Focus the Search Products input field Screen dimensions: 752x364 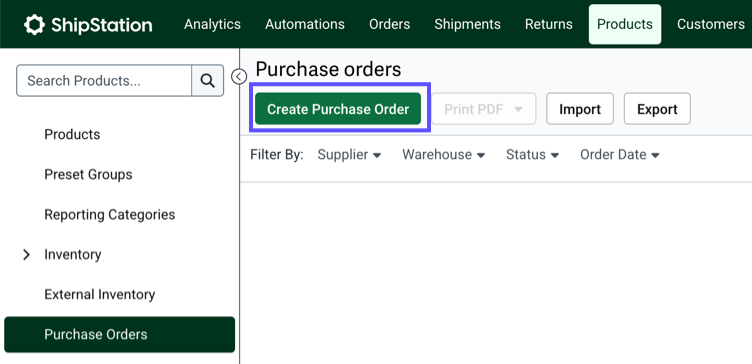104,81
